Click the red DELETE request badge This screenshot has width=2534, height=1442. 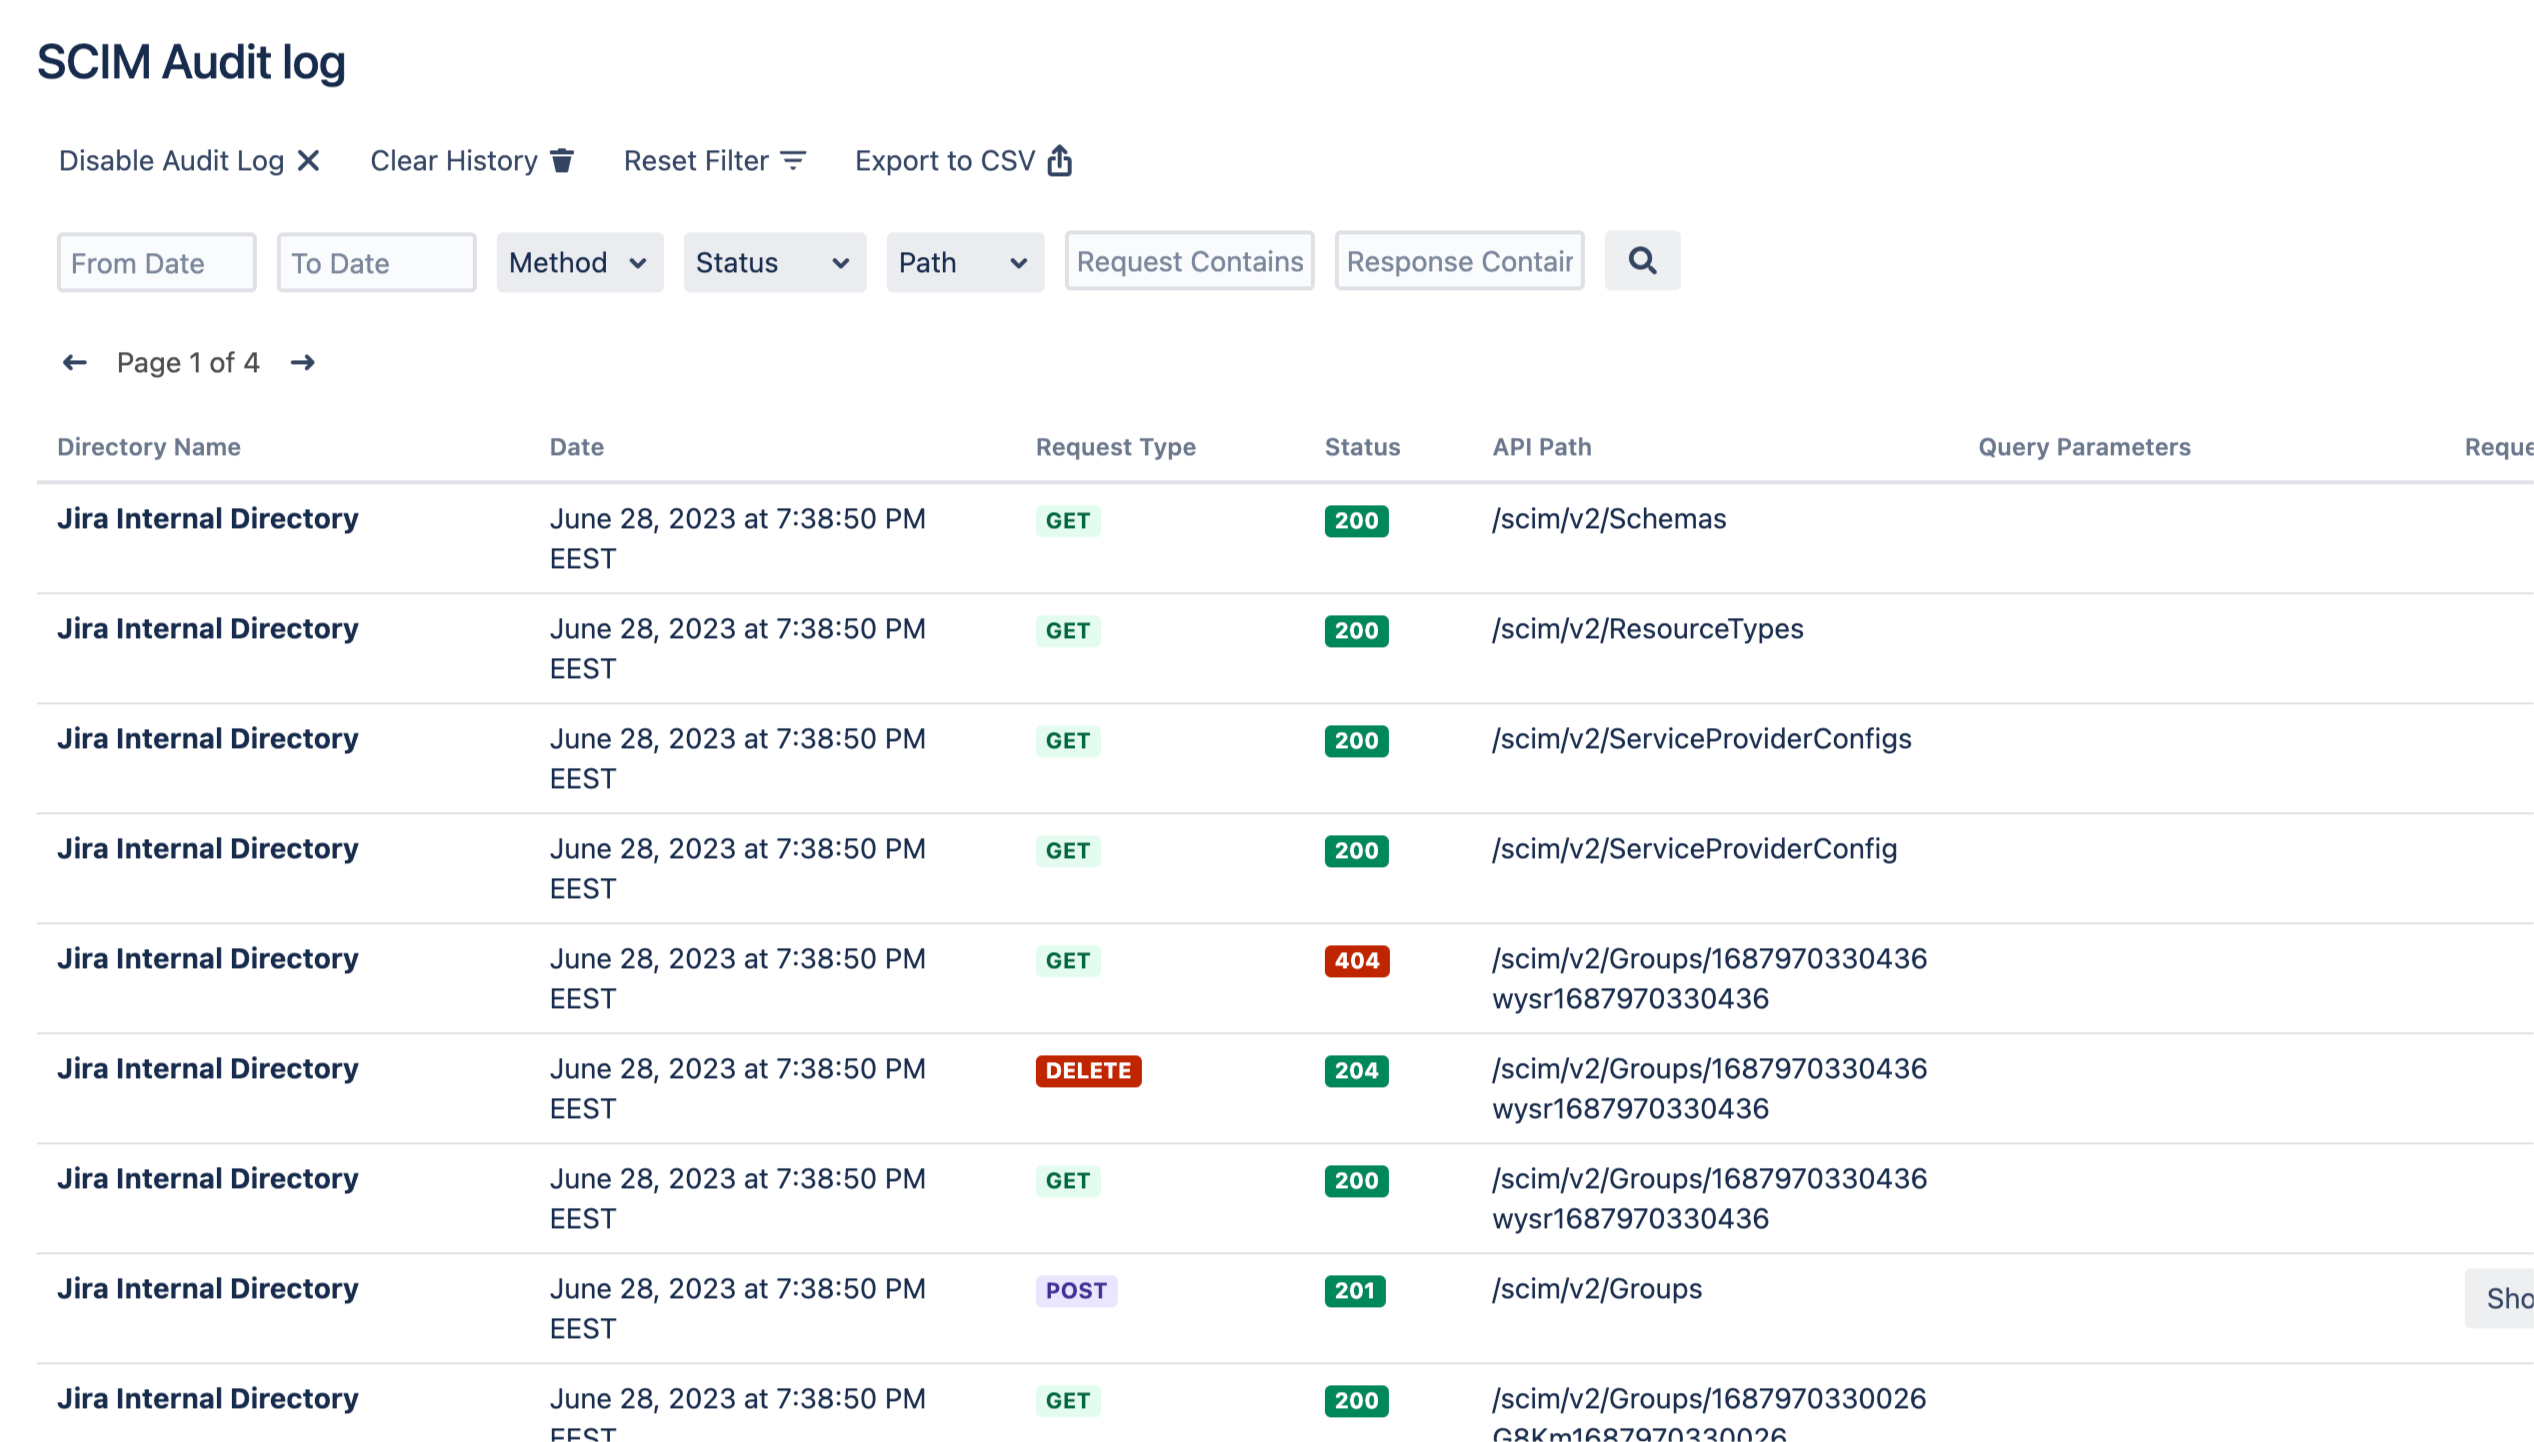click(x=1088, y=1071)
